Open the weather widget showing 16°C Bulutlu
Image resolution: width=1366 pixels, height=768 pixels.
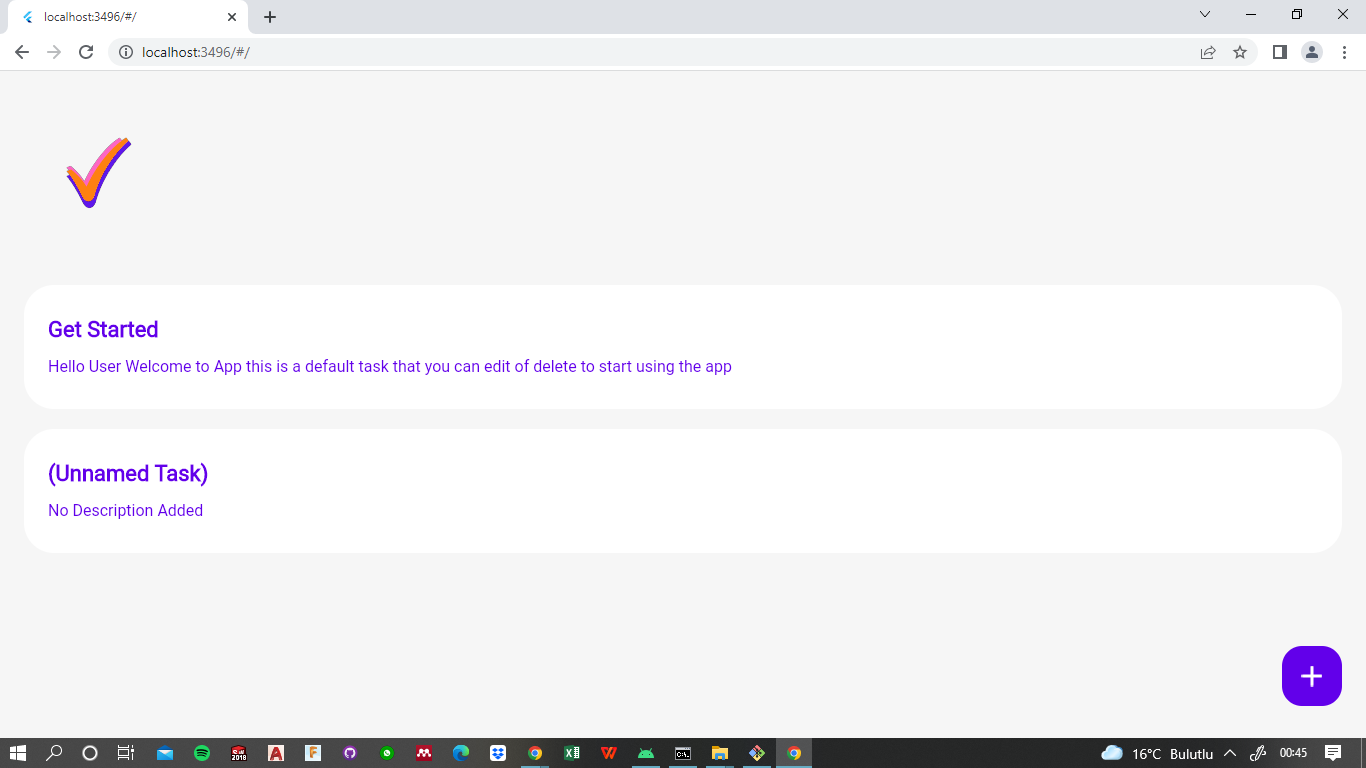click(x=1157, y=753)
